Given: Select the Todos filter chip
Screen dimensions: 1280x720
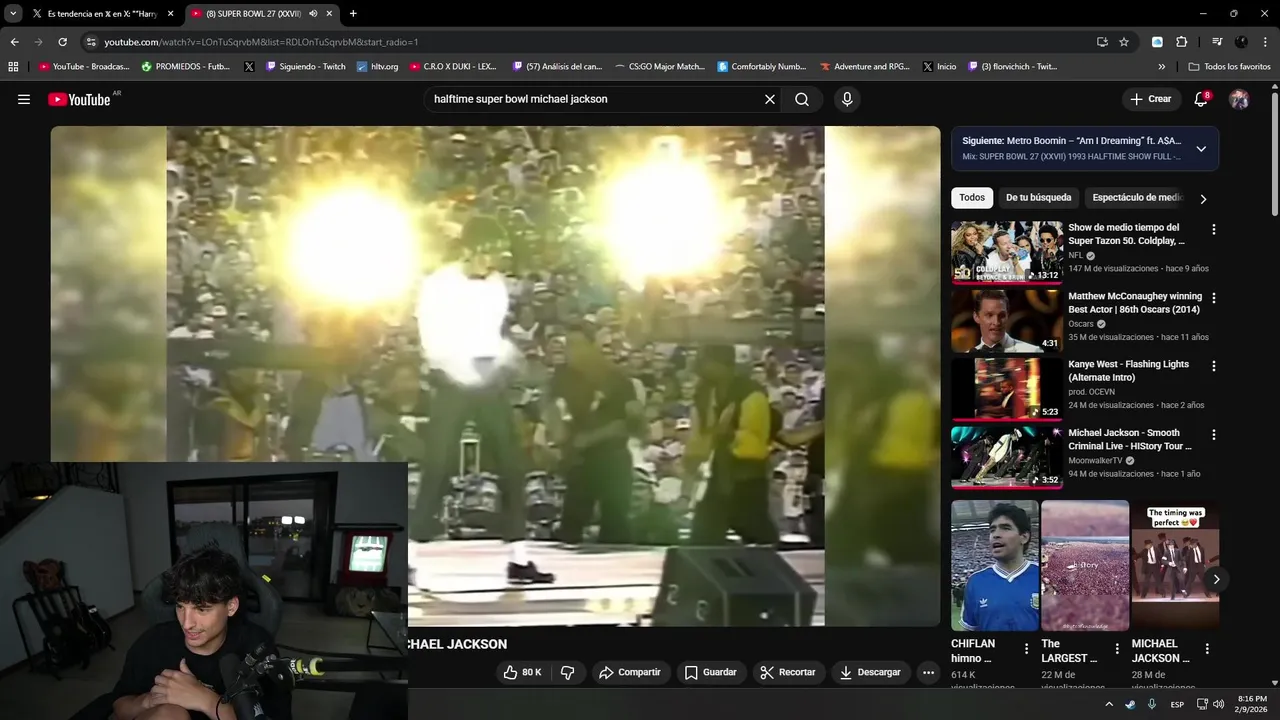Looking at the screenshot, I should (x=972, y=198).
